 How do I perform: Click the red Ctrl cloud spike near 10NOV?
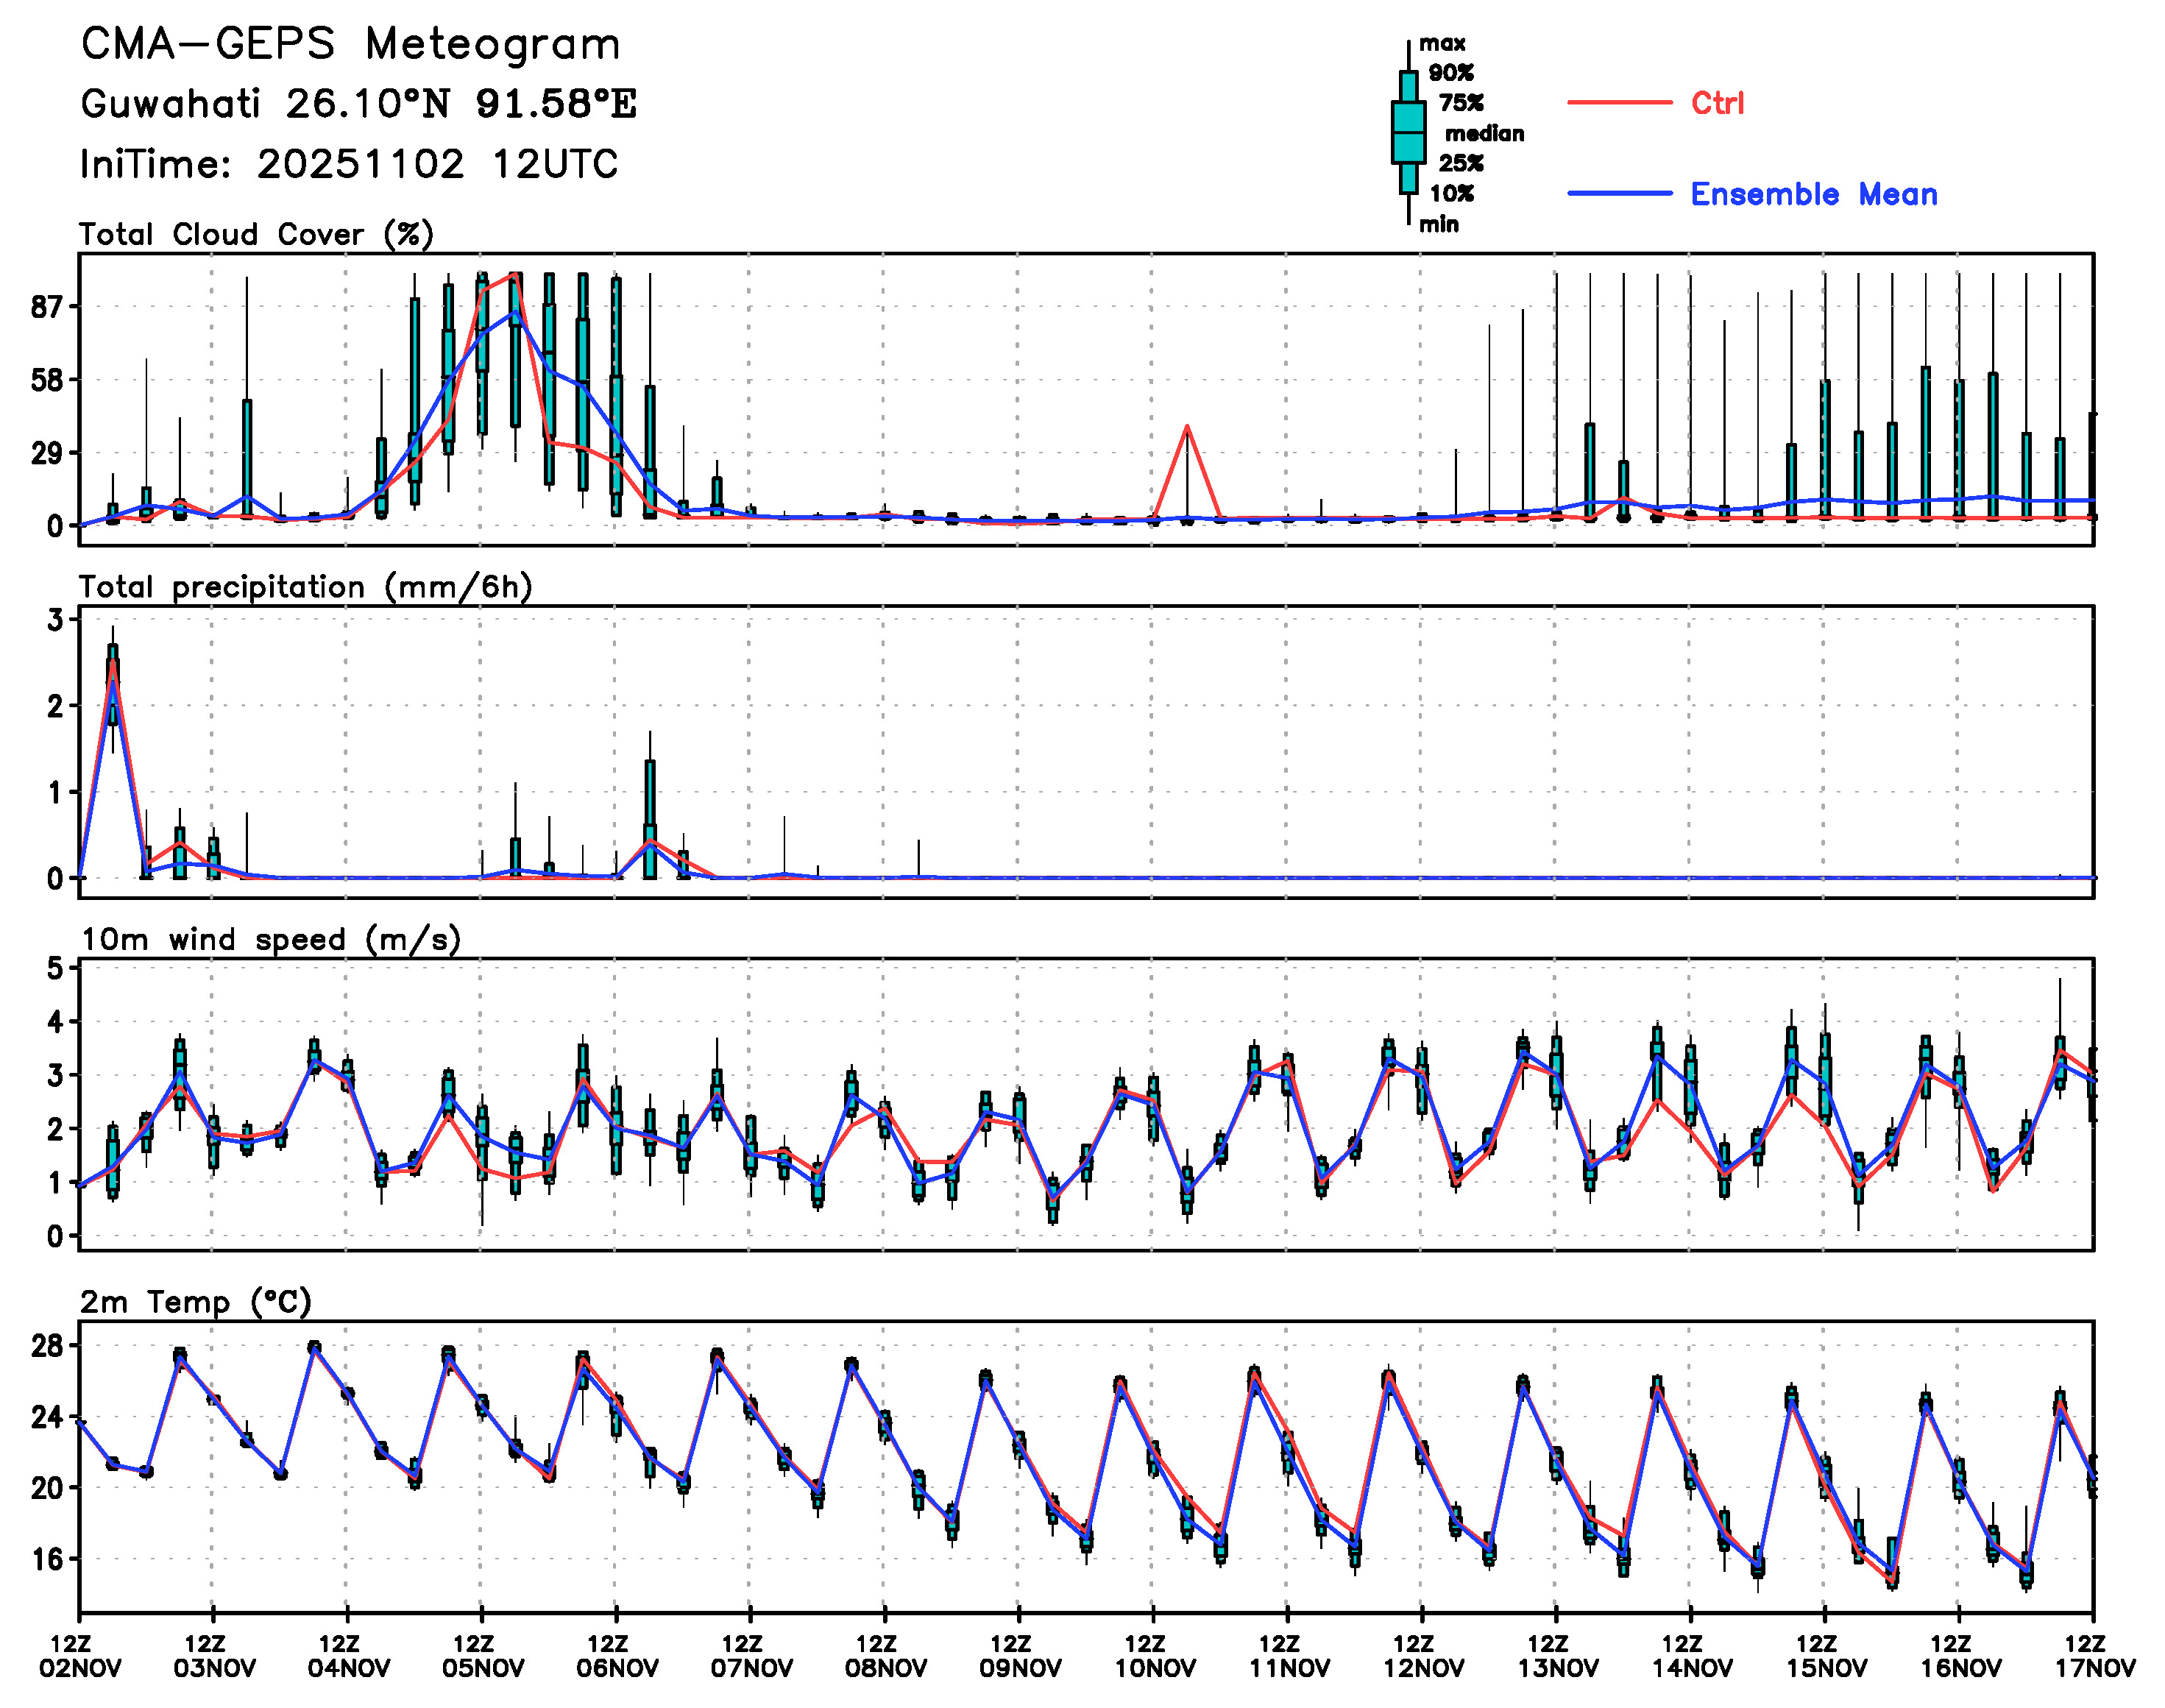(1187, 428)
